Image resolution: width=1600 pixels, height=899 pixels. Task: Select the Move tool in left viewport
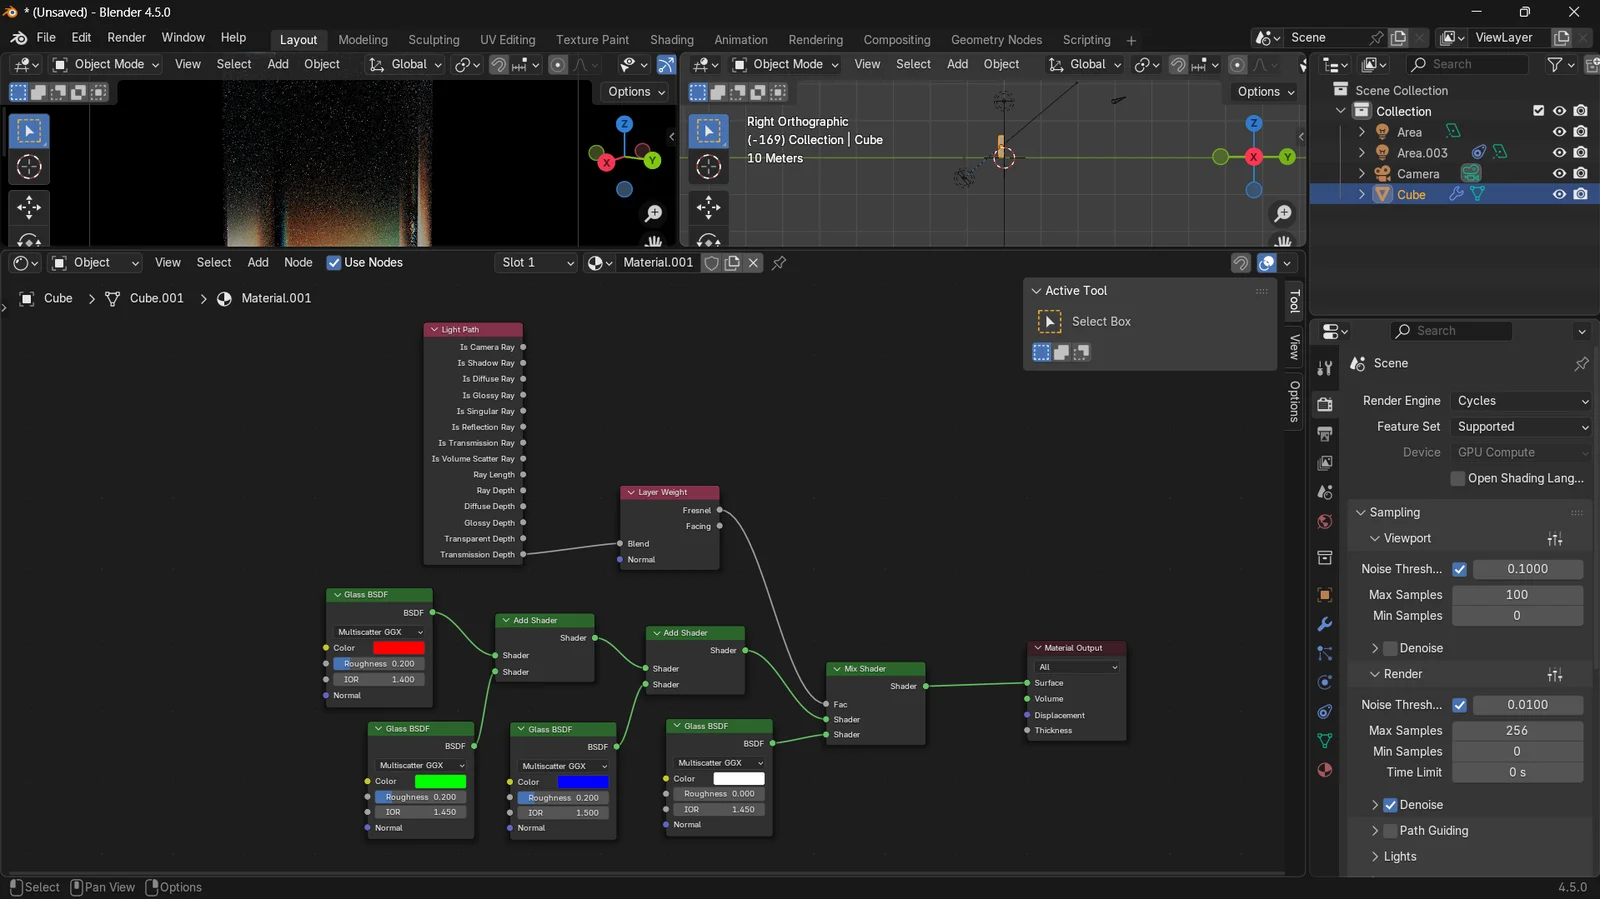[29, 207]
